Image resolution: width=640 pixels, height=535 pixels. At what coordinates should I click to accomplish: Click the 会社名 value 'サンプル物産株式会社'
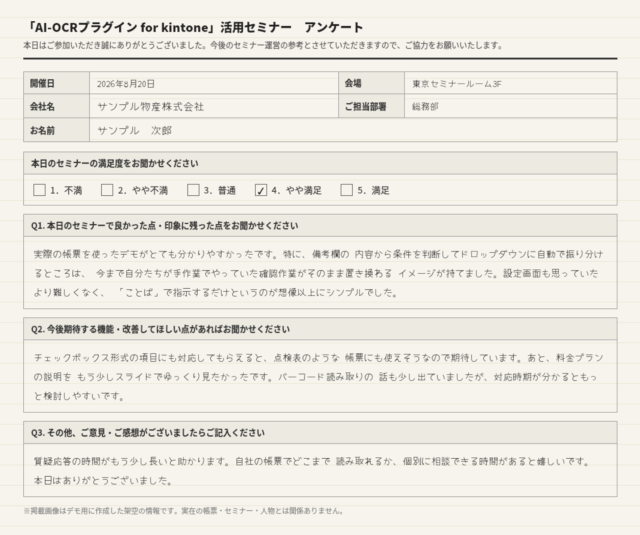pyautogui.click(x=151, y=107)
